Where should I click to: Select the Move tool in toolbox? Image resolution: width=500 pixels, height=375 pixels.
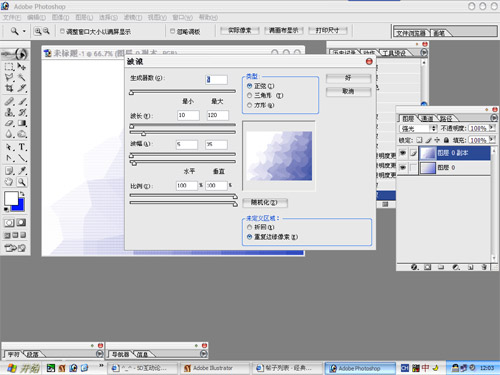point(22,66)
